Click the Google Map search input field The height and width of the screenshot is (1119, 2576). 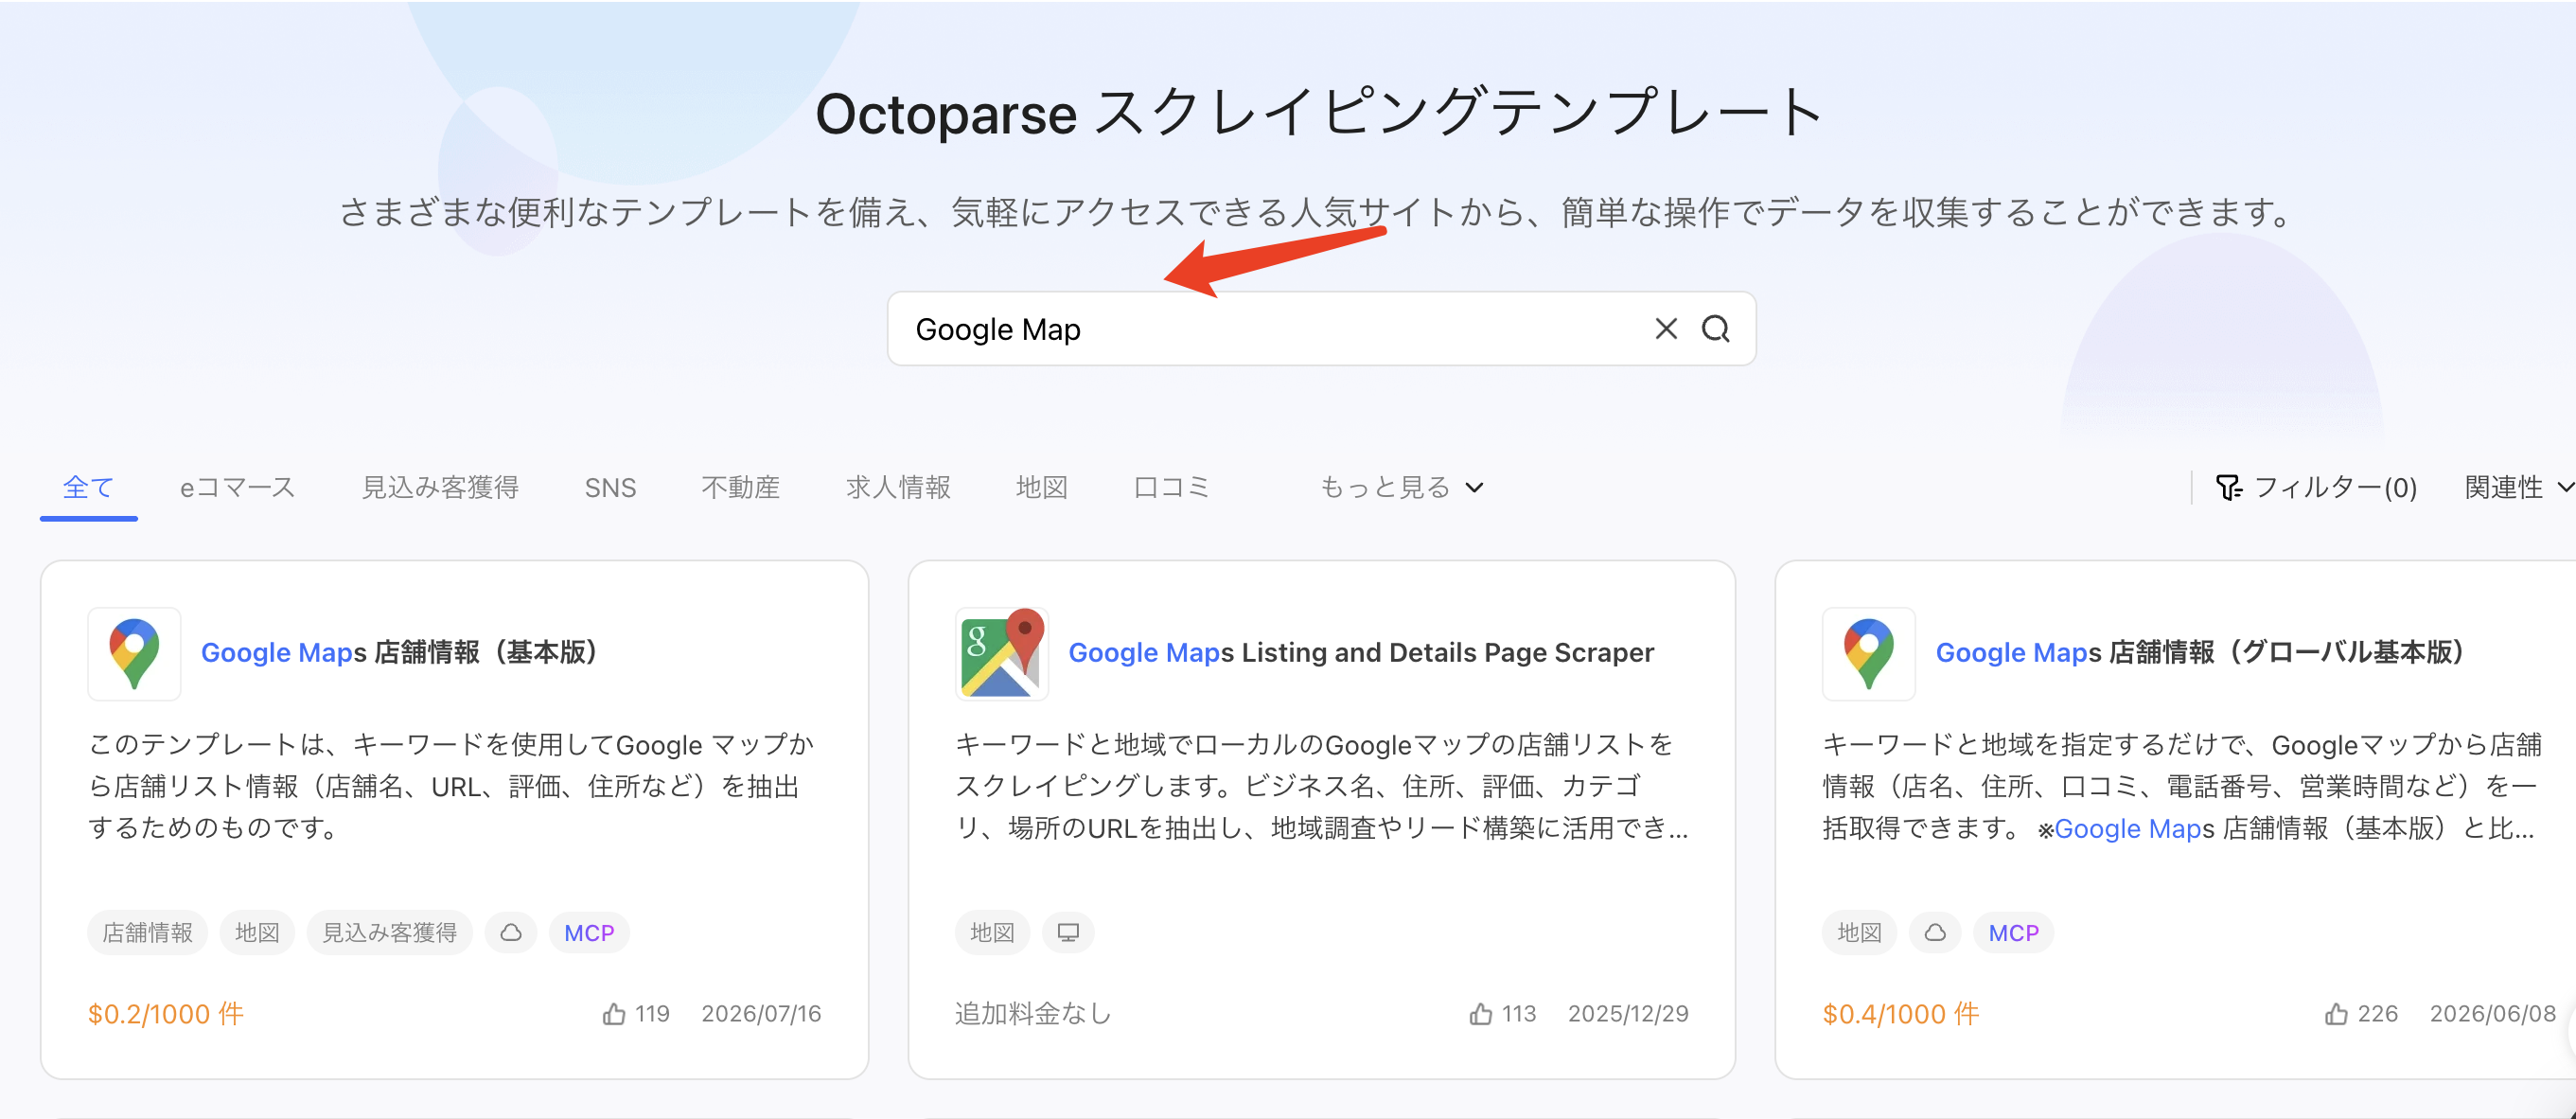1321,329
